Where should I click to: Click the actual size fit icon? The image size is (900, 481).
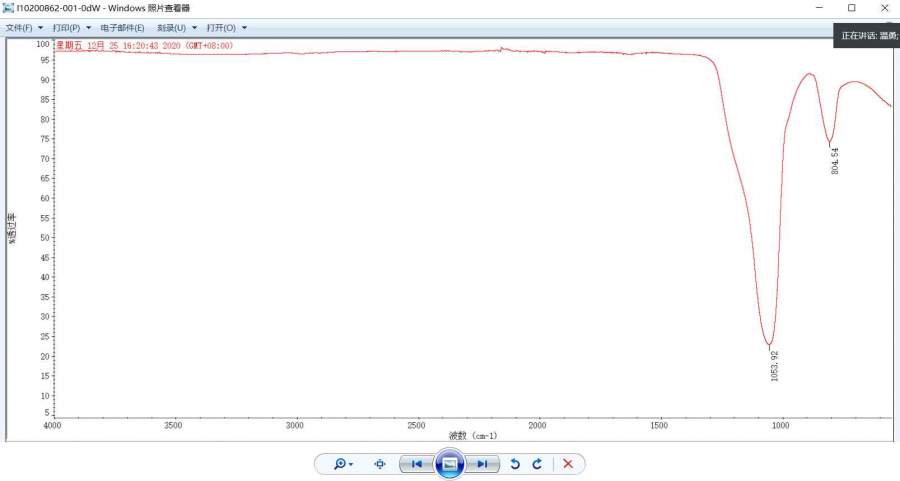(380, 464)
